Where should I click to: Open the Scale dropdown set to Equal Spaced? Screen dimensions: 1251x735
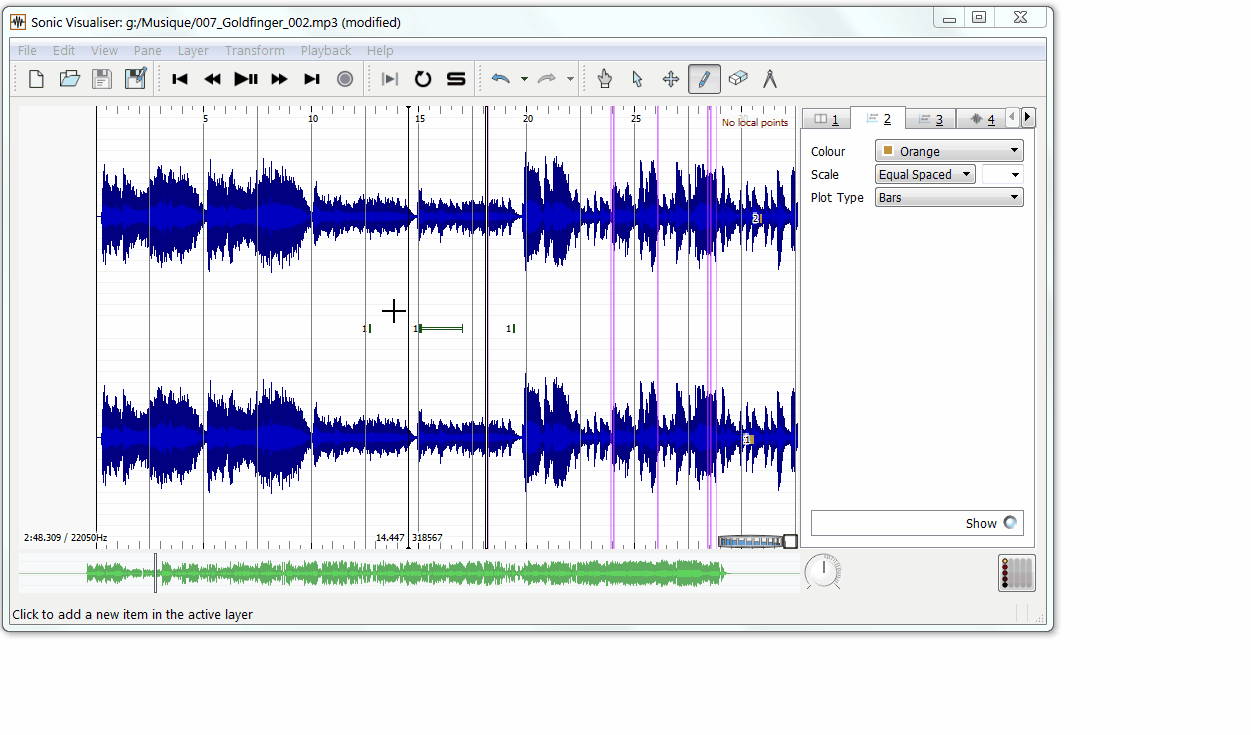coord(925,174)
